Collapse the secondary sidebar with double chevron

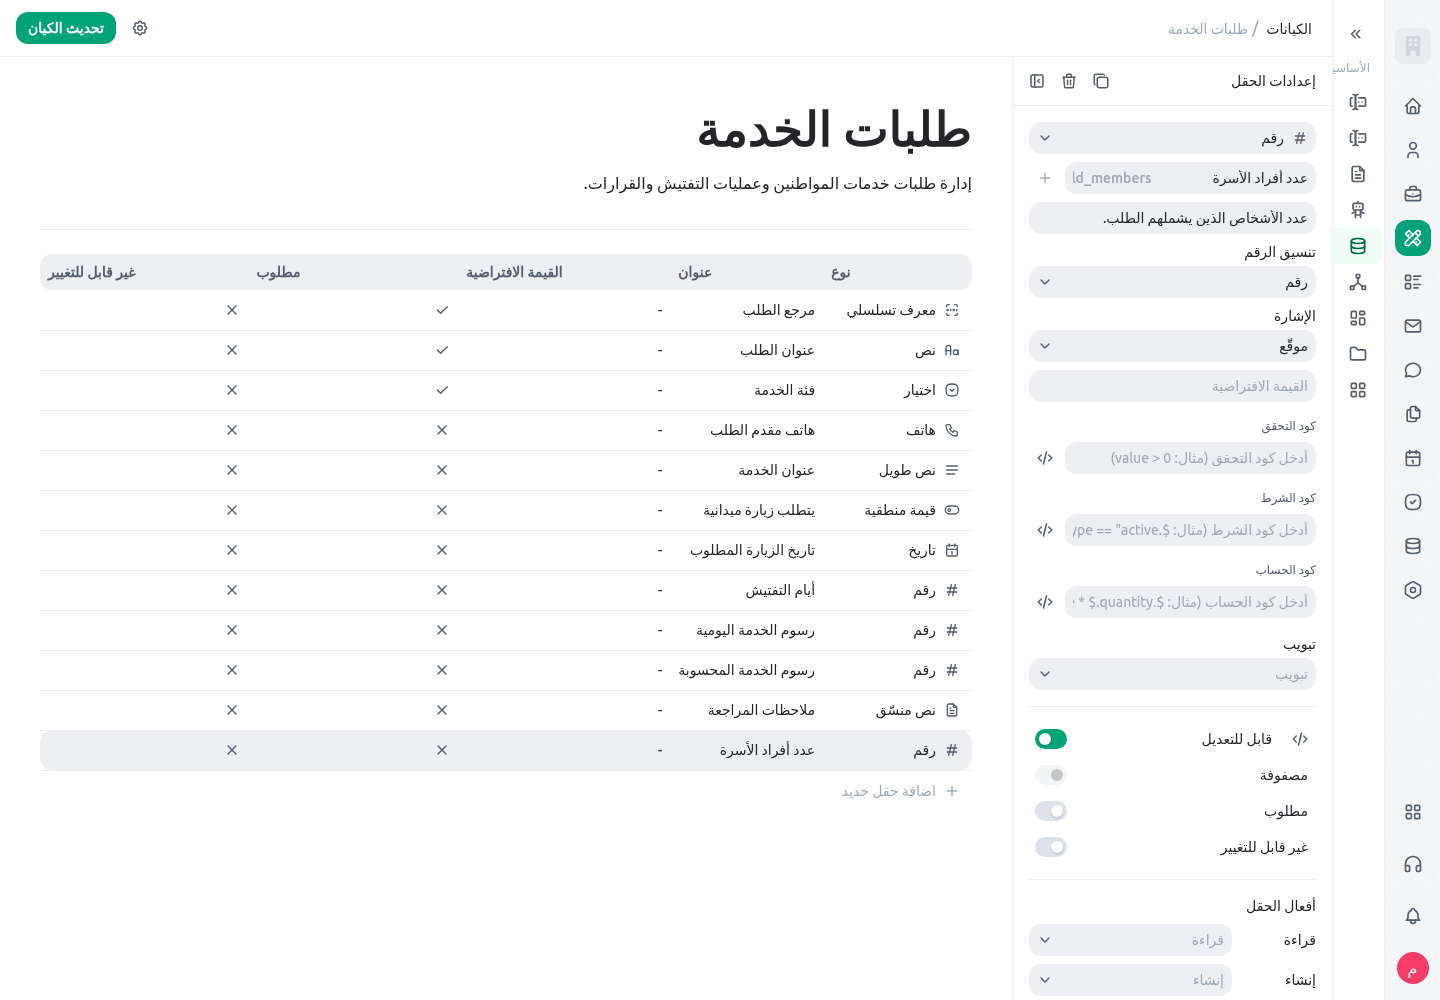pyautogui.click(x=1356, y=34)
